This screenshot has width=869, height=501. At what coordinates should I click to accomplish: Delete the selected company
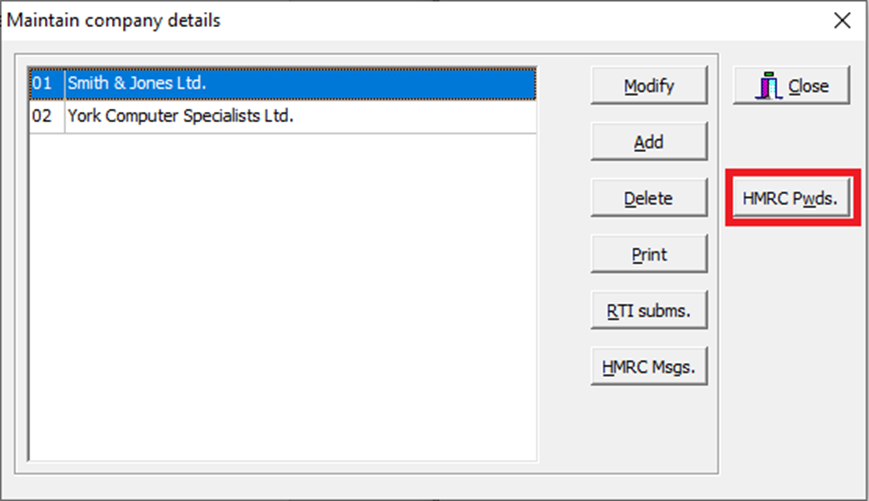coord(649,198)
